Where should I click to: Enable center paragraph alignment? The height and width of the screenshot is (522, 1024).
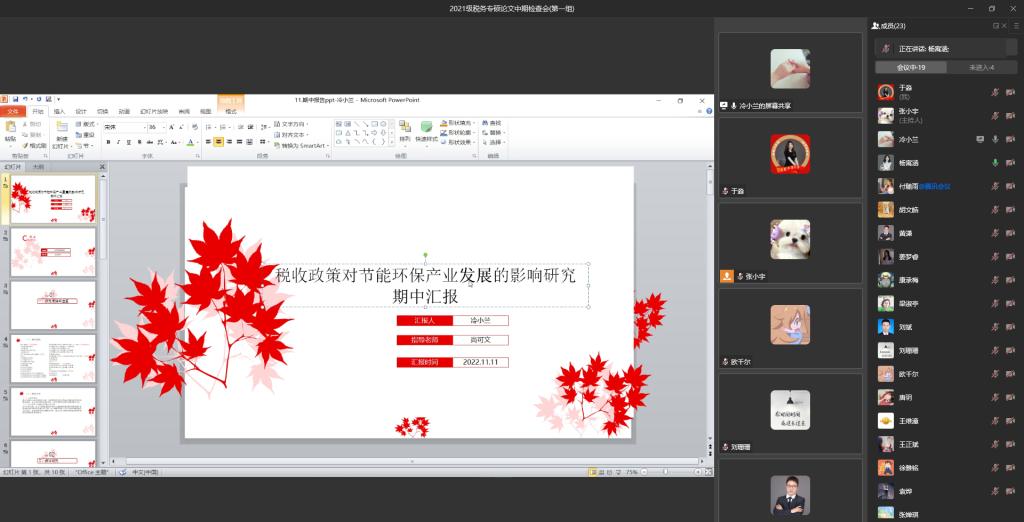pos(219,142)
